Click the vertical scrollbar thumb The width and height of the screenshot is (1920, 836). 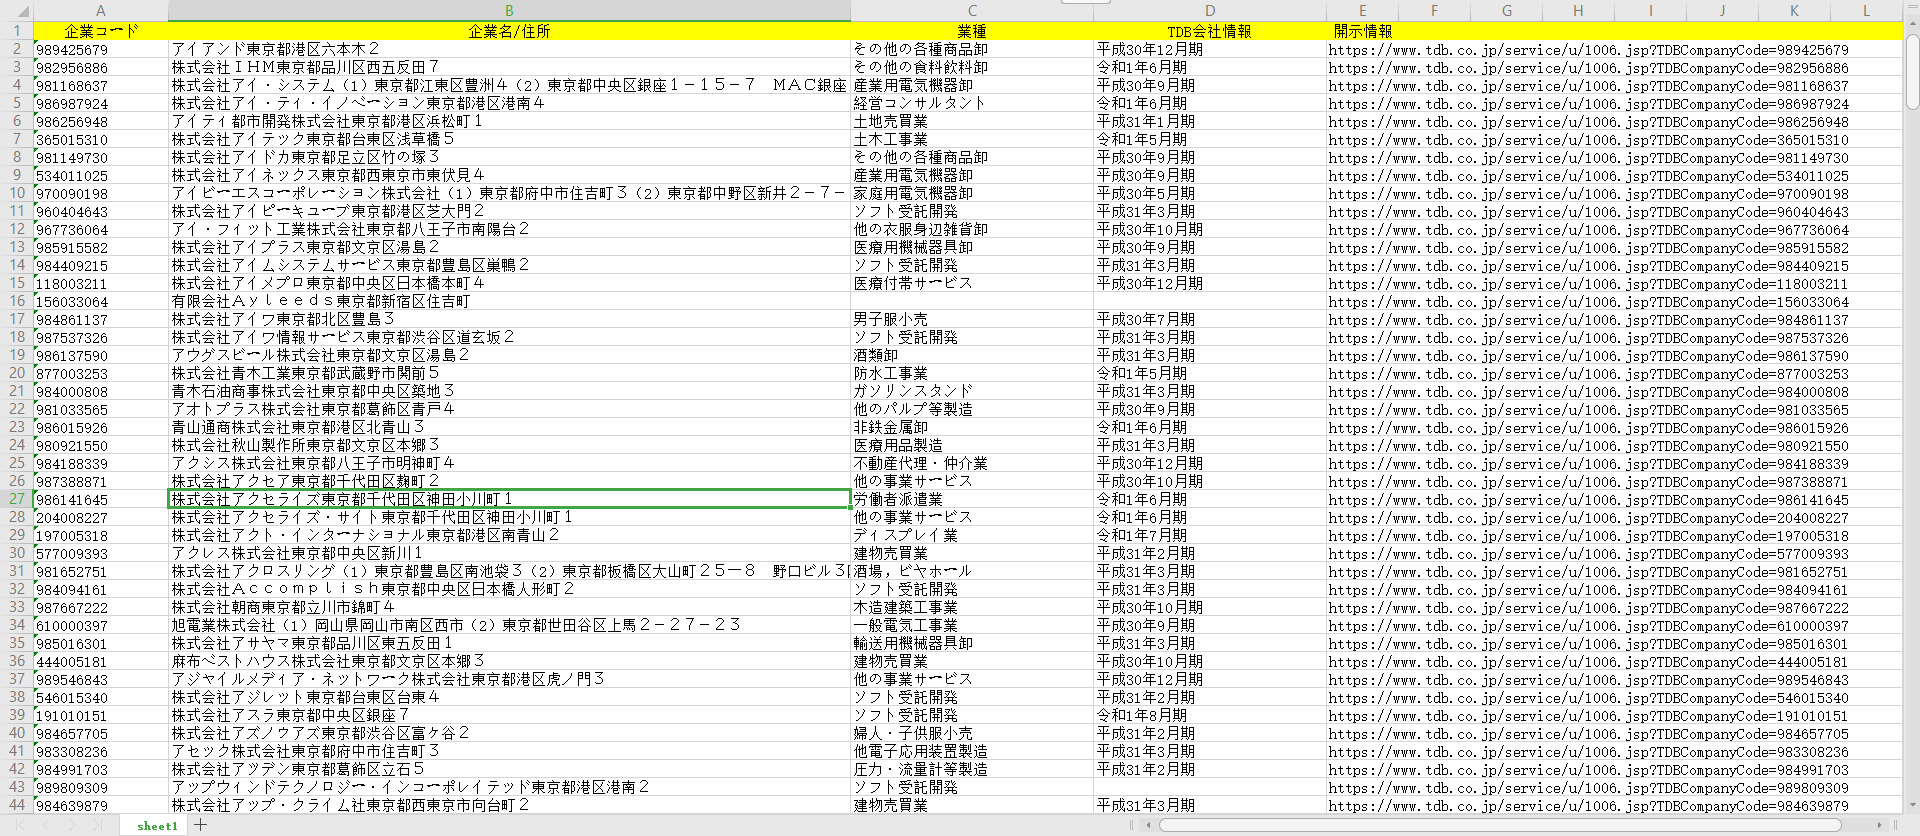coord(1912,70)
